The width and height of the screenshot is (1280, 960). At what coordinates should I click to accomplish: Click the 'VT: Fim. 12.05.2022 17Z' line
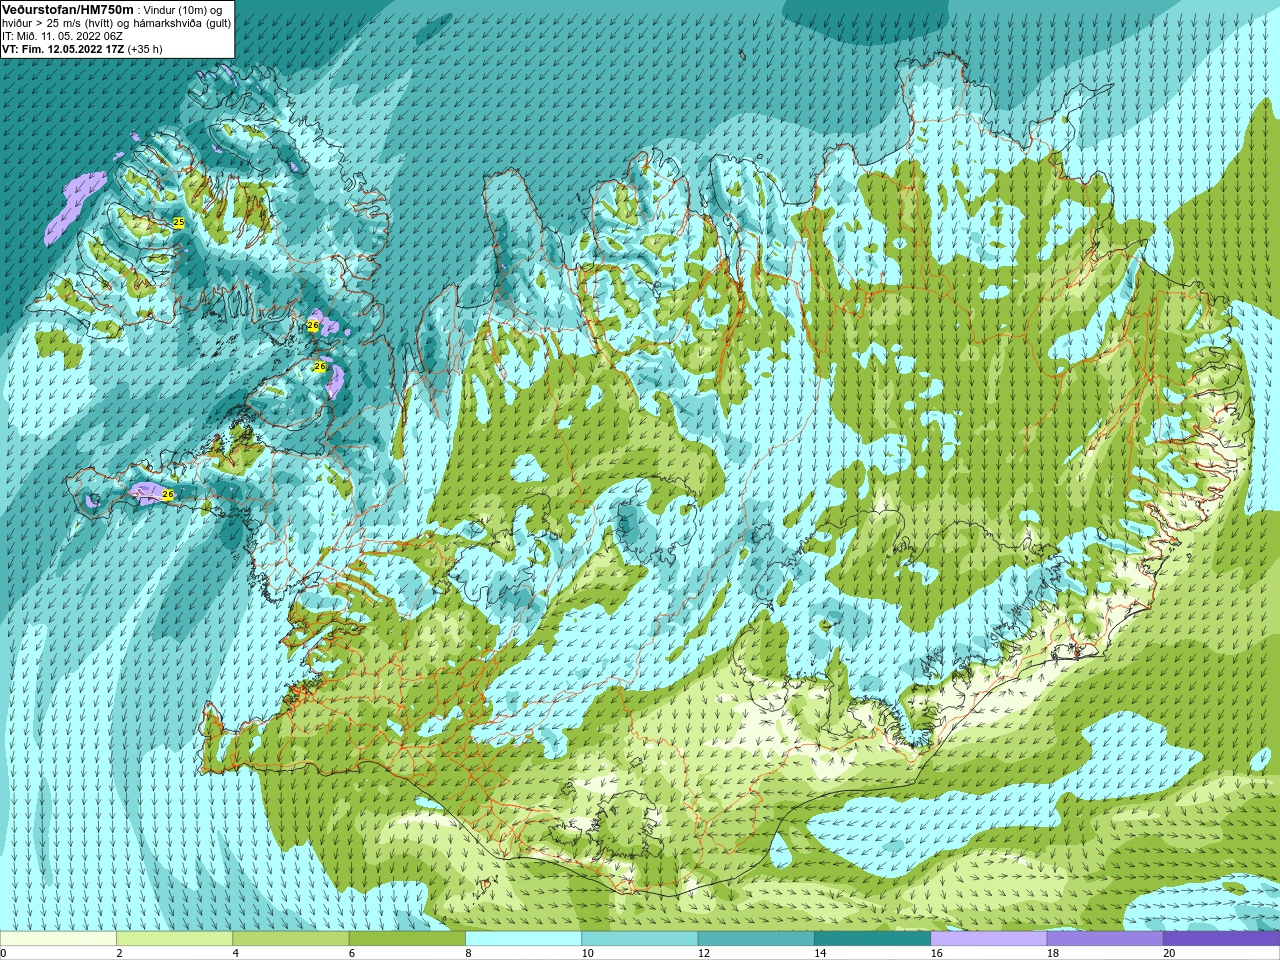[x=62, y=49]
